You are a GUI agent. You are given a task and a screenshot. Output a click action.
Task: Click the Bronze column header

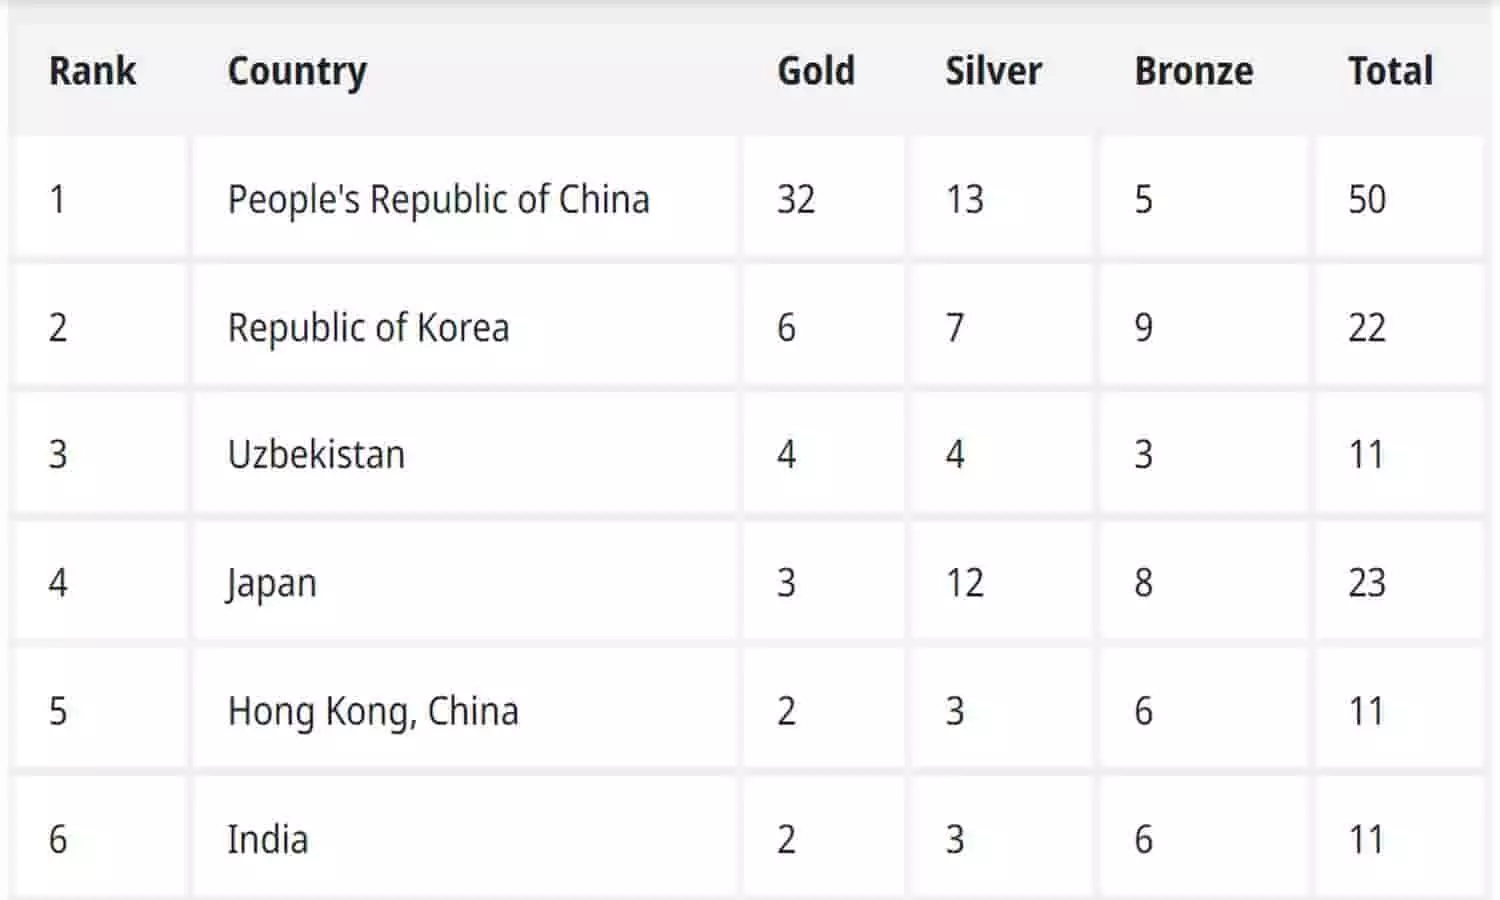tap(1193, 71)
